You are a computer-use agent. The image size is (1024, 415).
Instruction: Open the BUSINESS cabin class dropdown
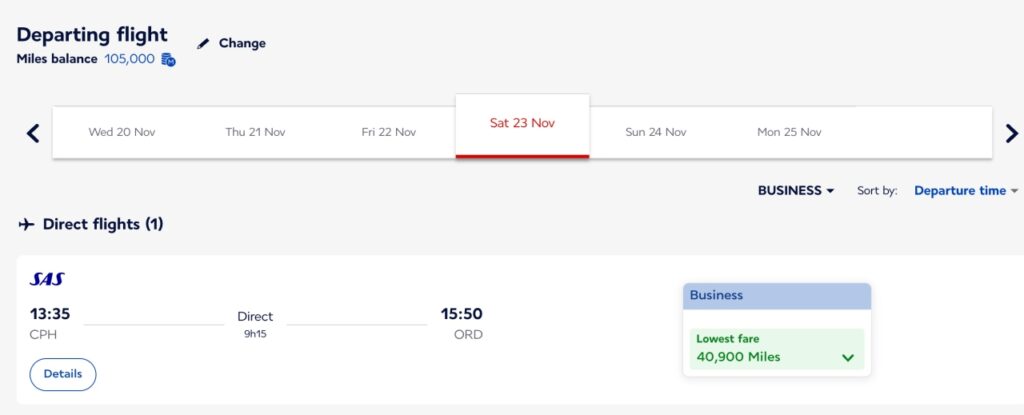coord(796,191)
